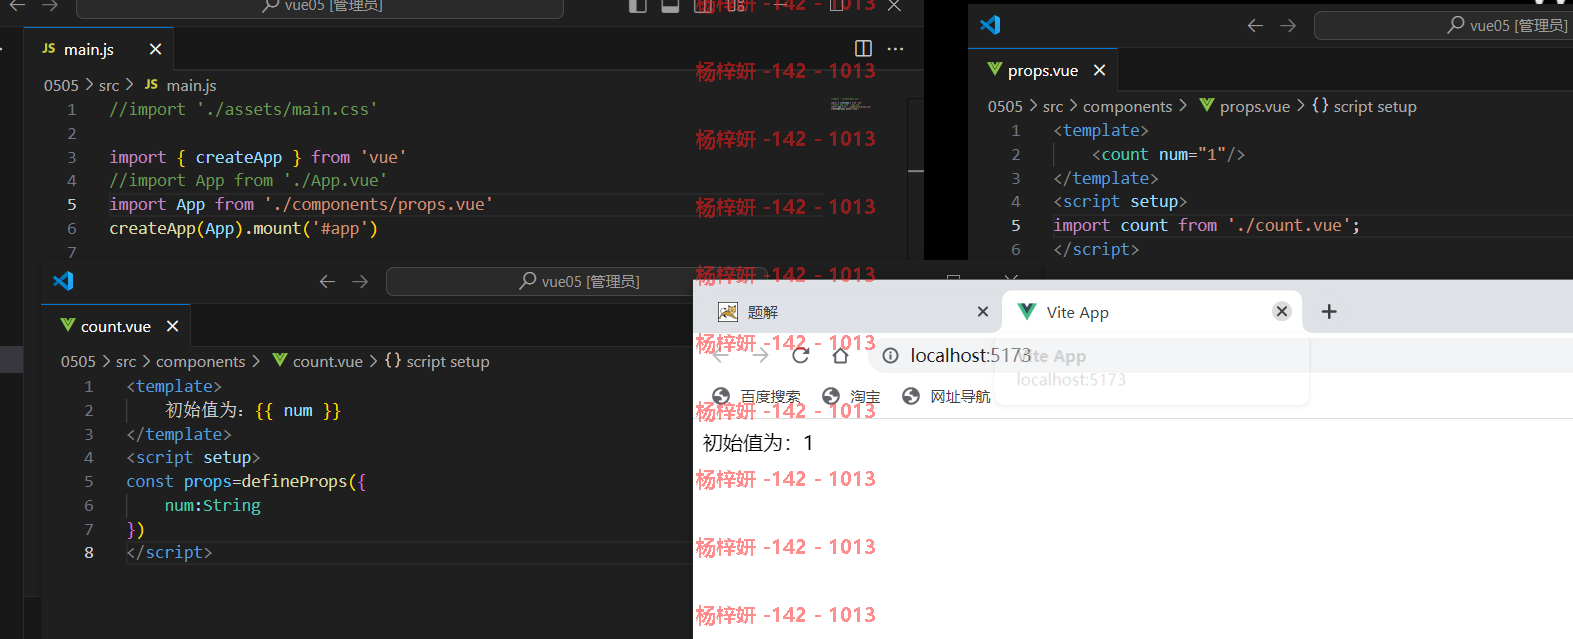This screenshot has height=639, width=1573.
Task: Open command search box in props.vue window
Action: pos(1443,26)
